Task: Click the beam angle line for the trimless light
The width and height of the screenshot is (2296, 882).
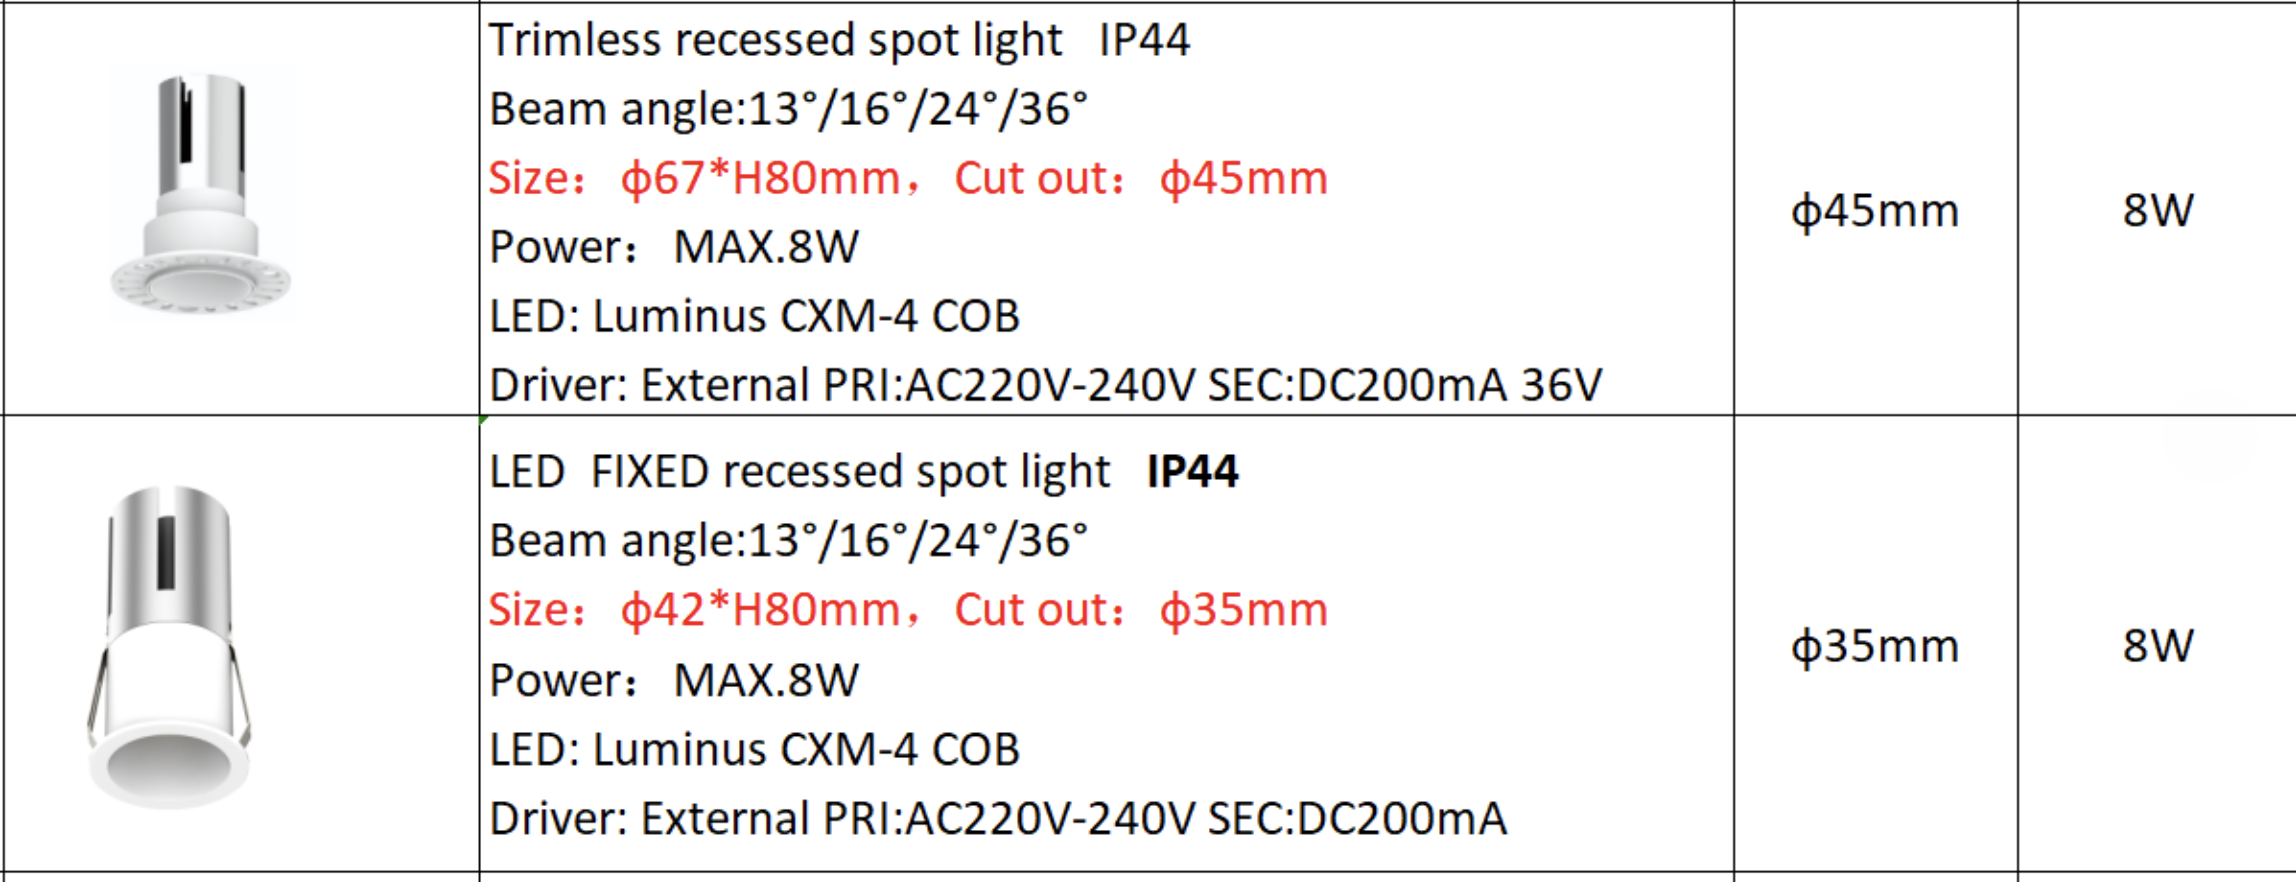Action: click(788, 109)
